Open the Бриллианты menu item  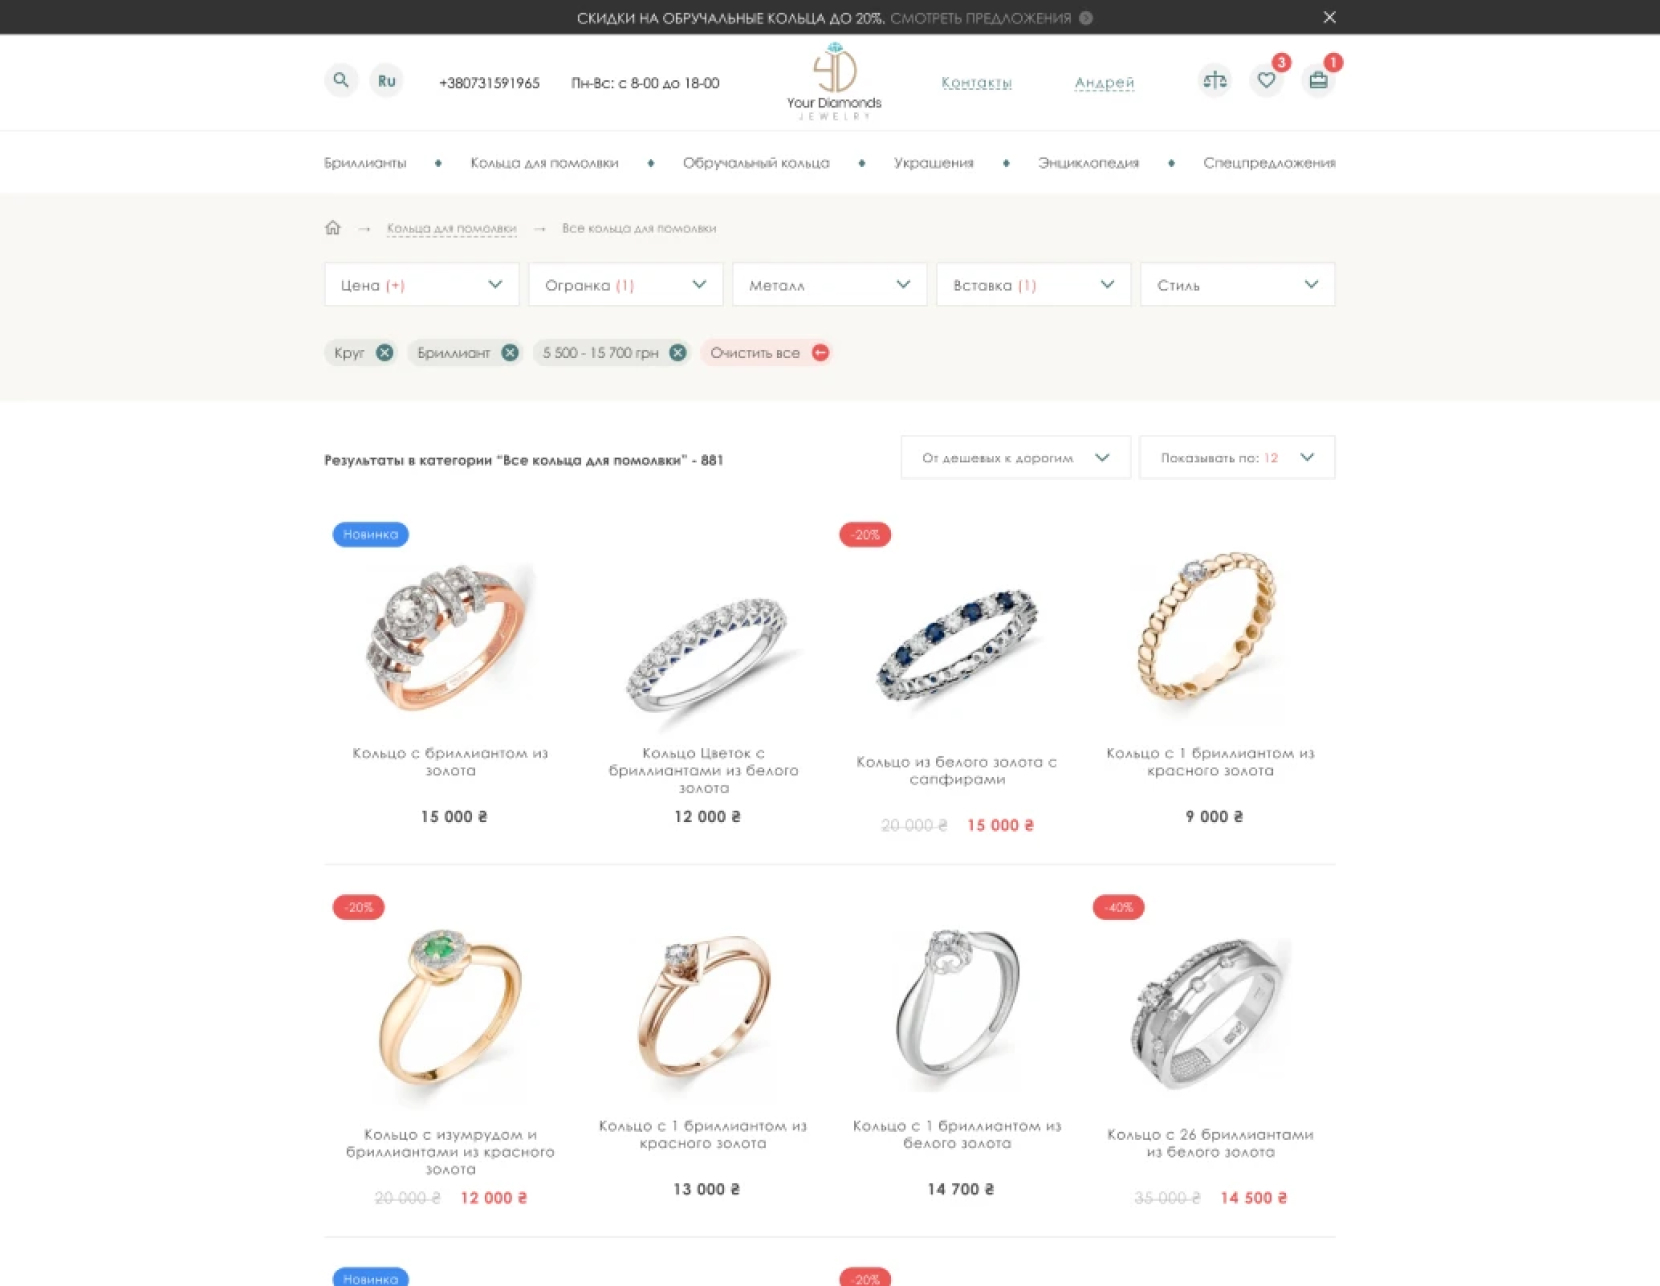[x=365, y=163]
